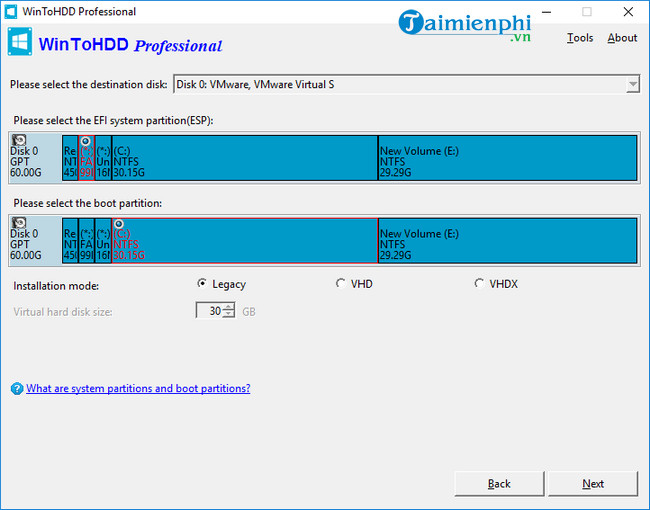Open the destination disk dropdown

pyautogui.click(x=406, y=84)
